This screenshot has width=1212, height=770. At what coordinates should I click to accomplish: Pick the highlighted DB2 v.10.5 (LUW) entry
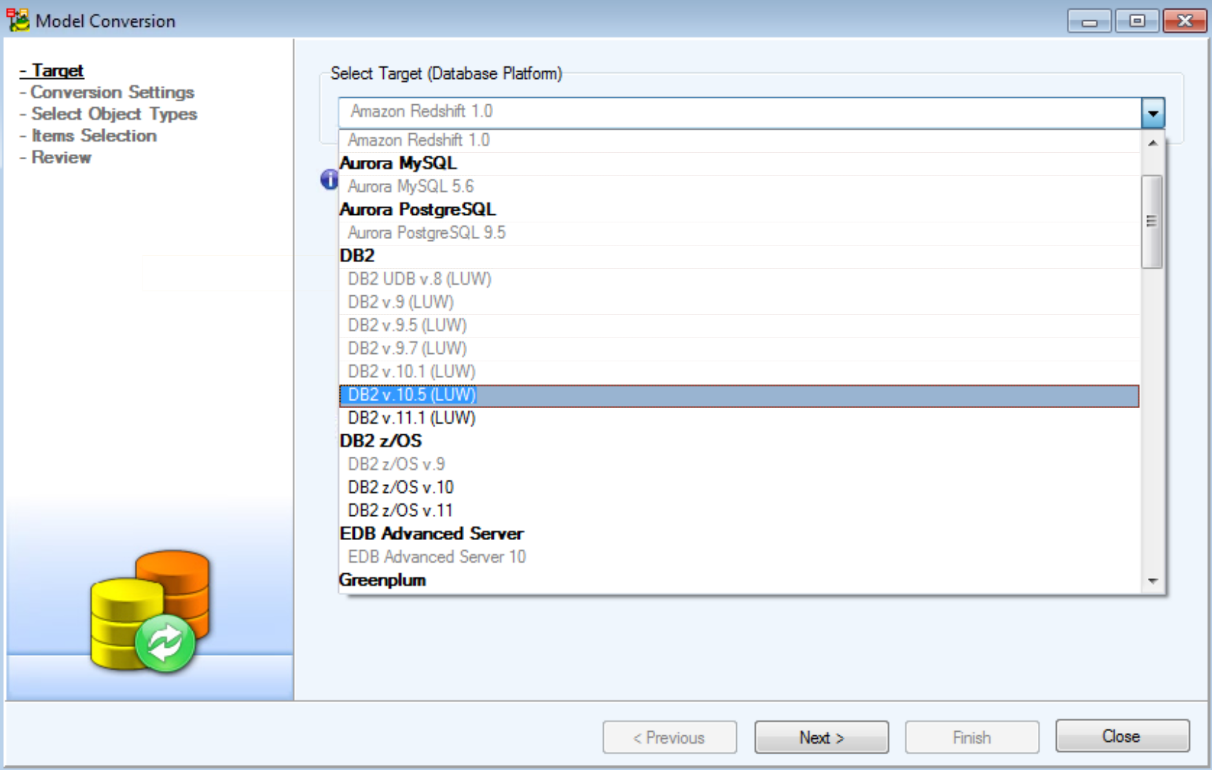(740, 395)
